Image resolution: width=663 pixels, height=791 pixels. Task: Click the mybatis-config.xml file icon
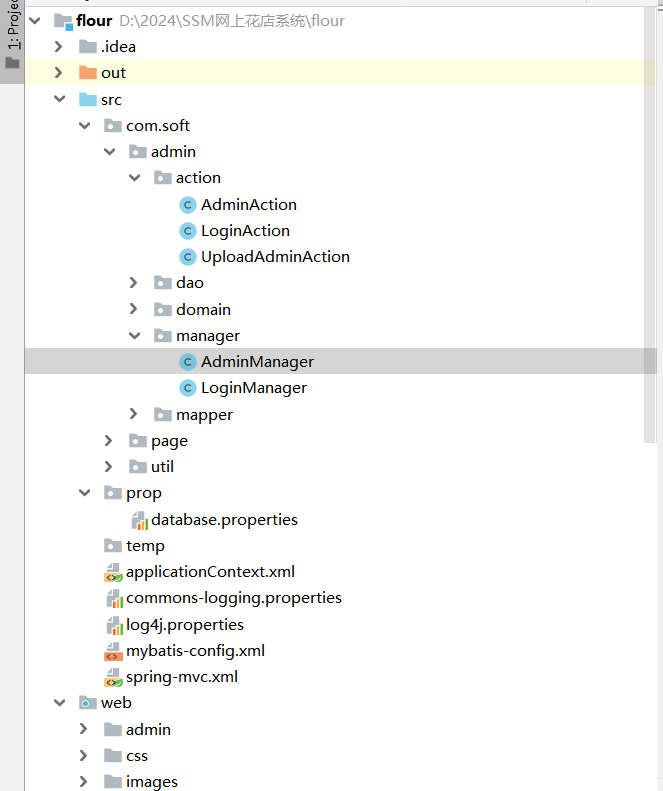coord(113,651)
